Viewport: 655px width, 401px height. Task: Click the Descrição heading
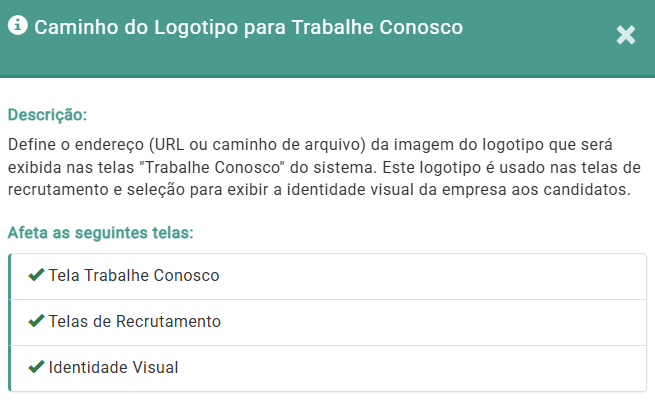47,114
